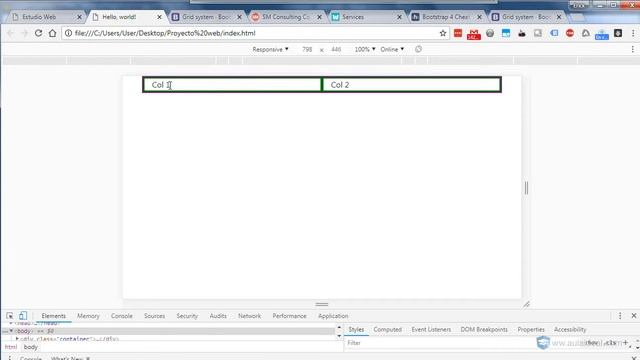Open the grey Google Drive triangle extension icon
Screen dimensions: 640x360
(586, 33)
